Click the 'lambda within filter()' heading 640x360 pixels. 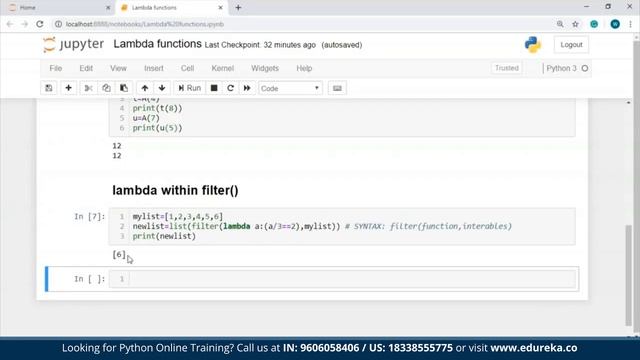point(175,190)
